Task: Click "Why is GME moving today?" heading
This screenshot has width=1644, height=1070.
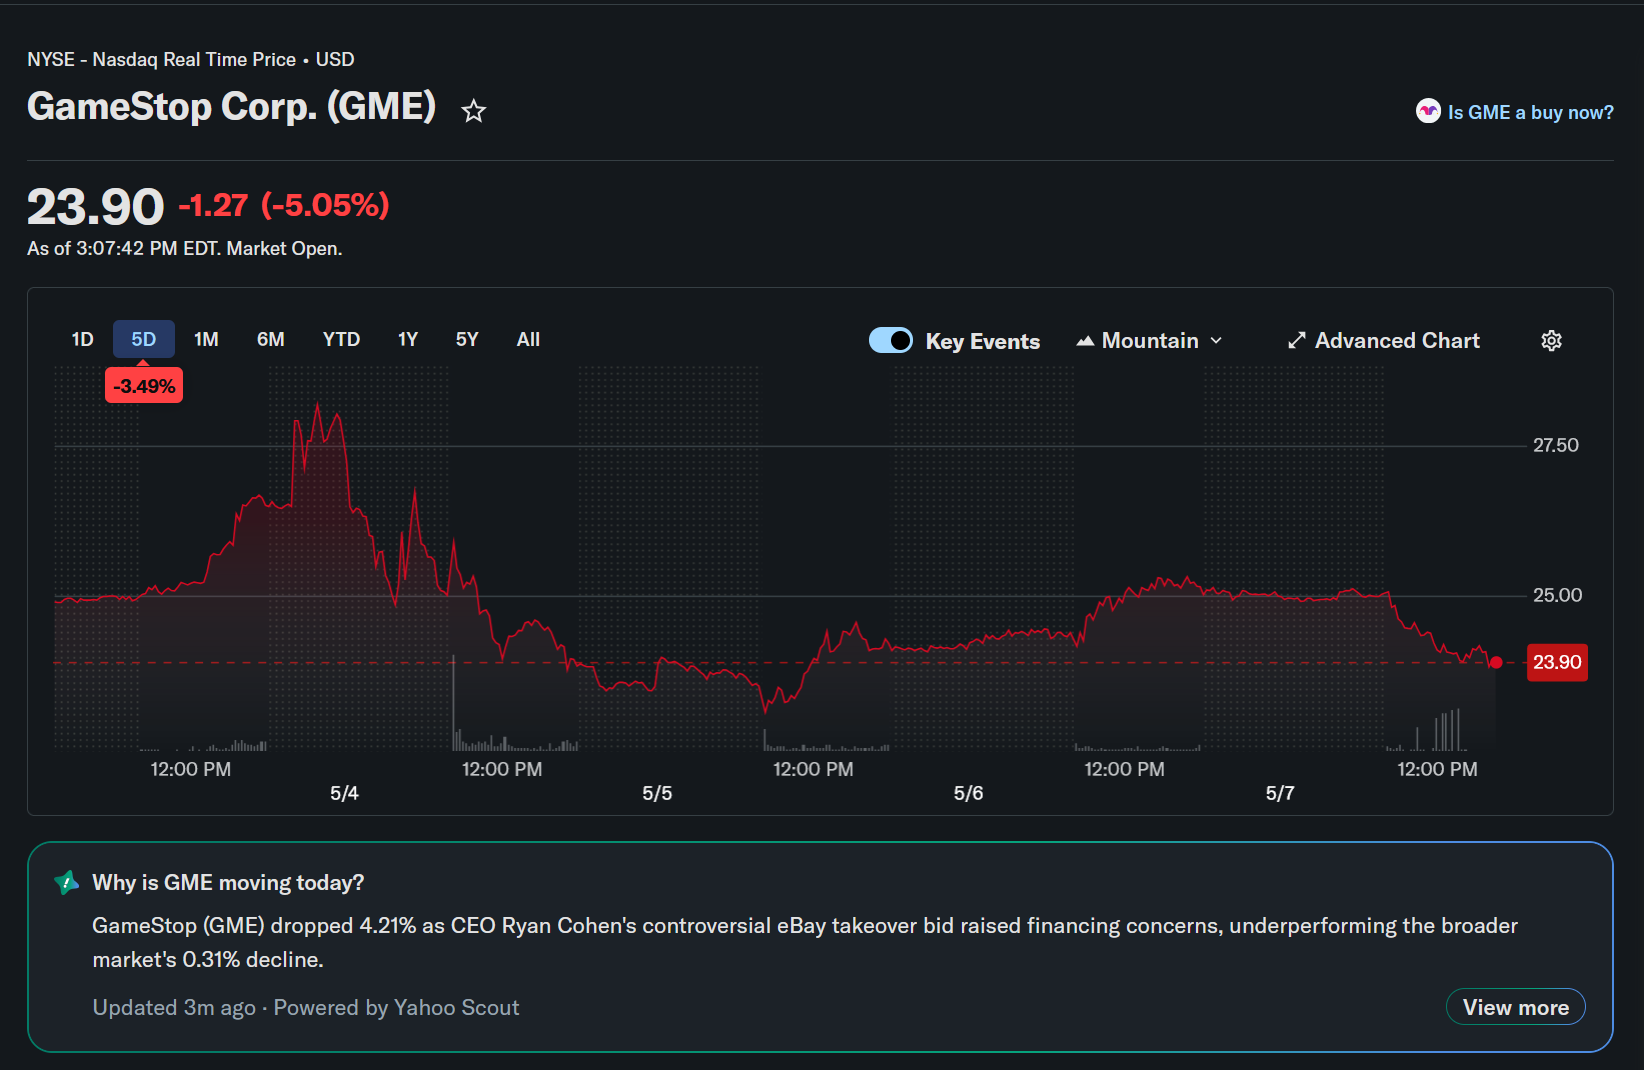Action: coord(228,882)
